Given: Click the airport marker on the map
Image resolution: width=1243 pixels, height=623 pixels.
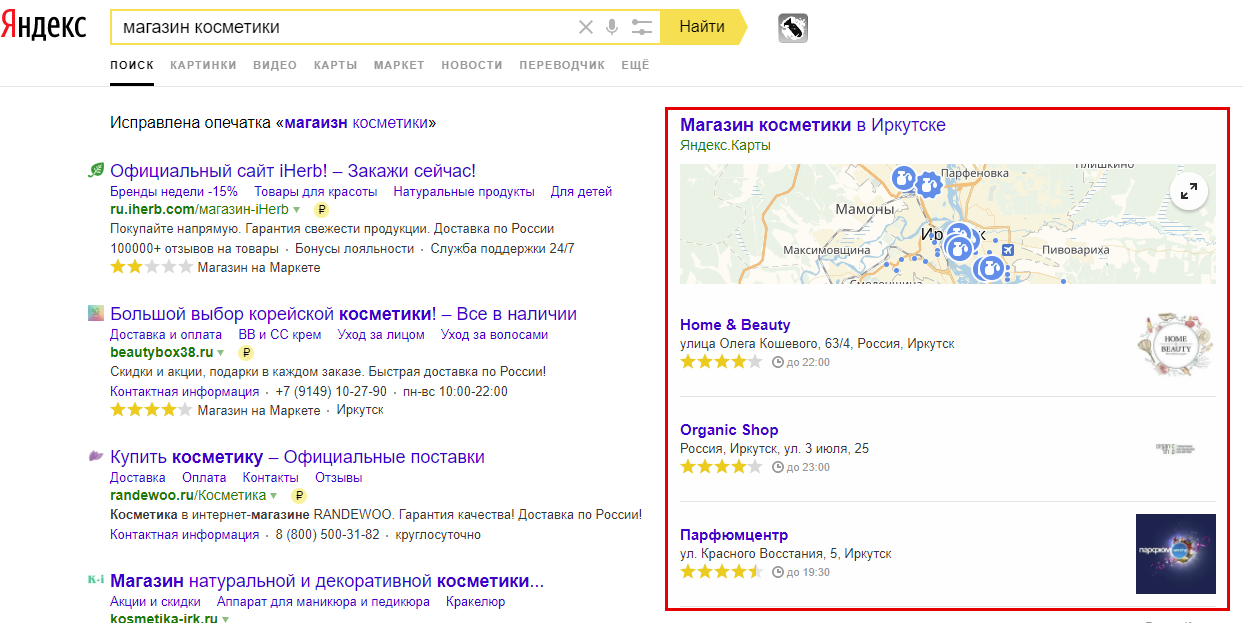Looking at the screenshot, I should [1007, 249].
